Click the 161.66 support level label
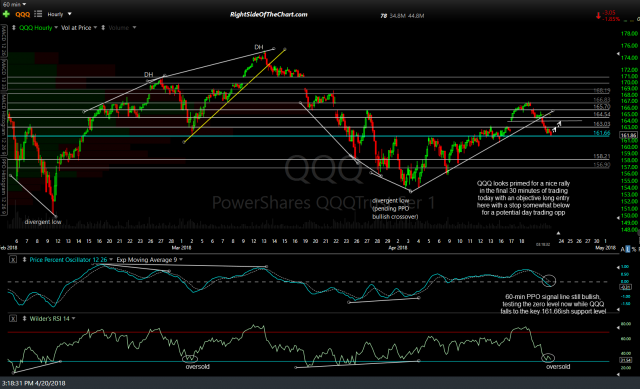This screenshot has height=389, width=640. (602, 133)
